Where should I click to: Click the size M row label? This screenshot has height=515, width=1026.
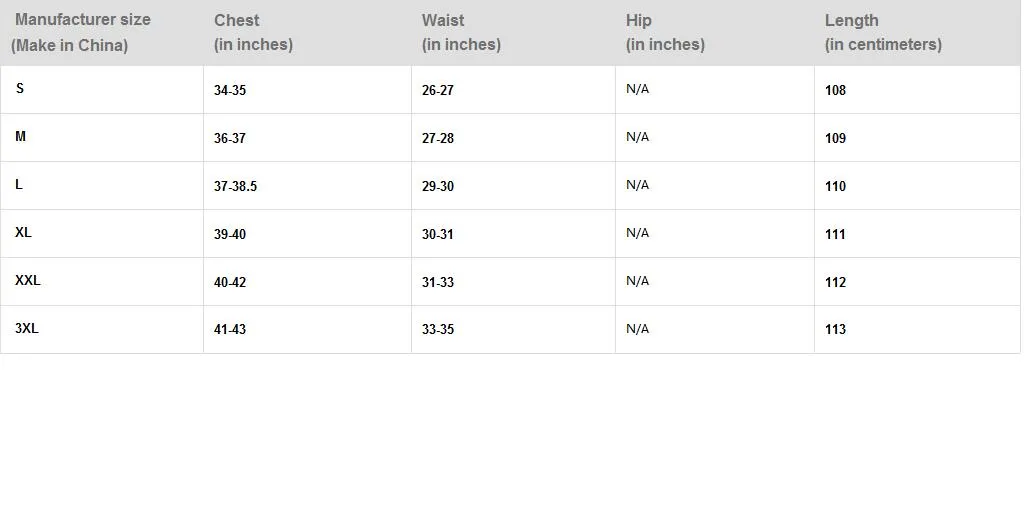[x=20, y=136]
